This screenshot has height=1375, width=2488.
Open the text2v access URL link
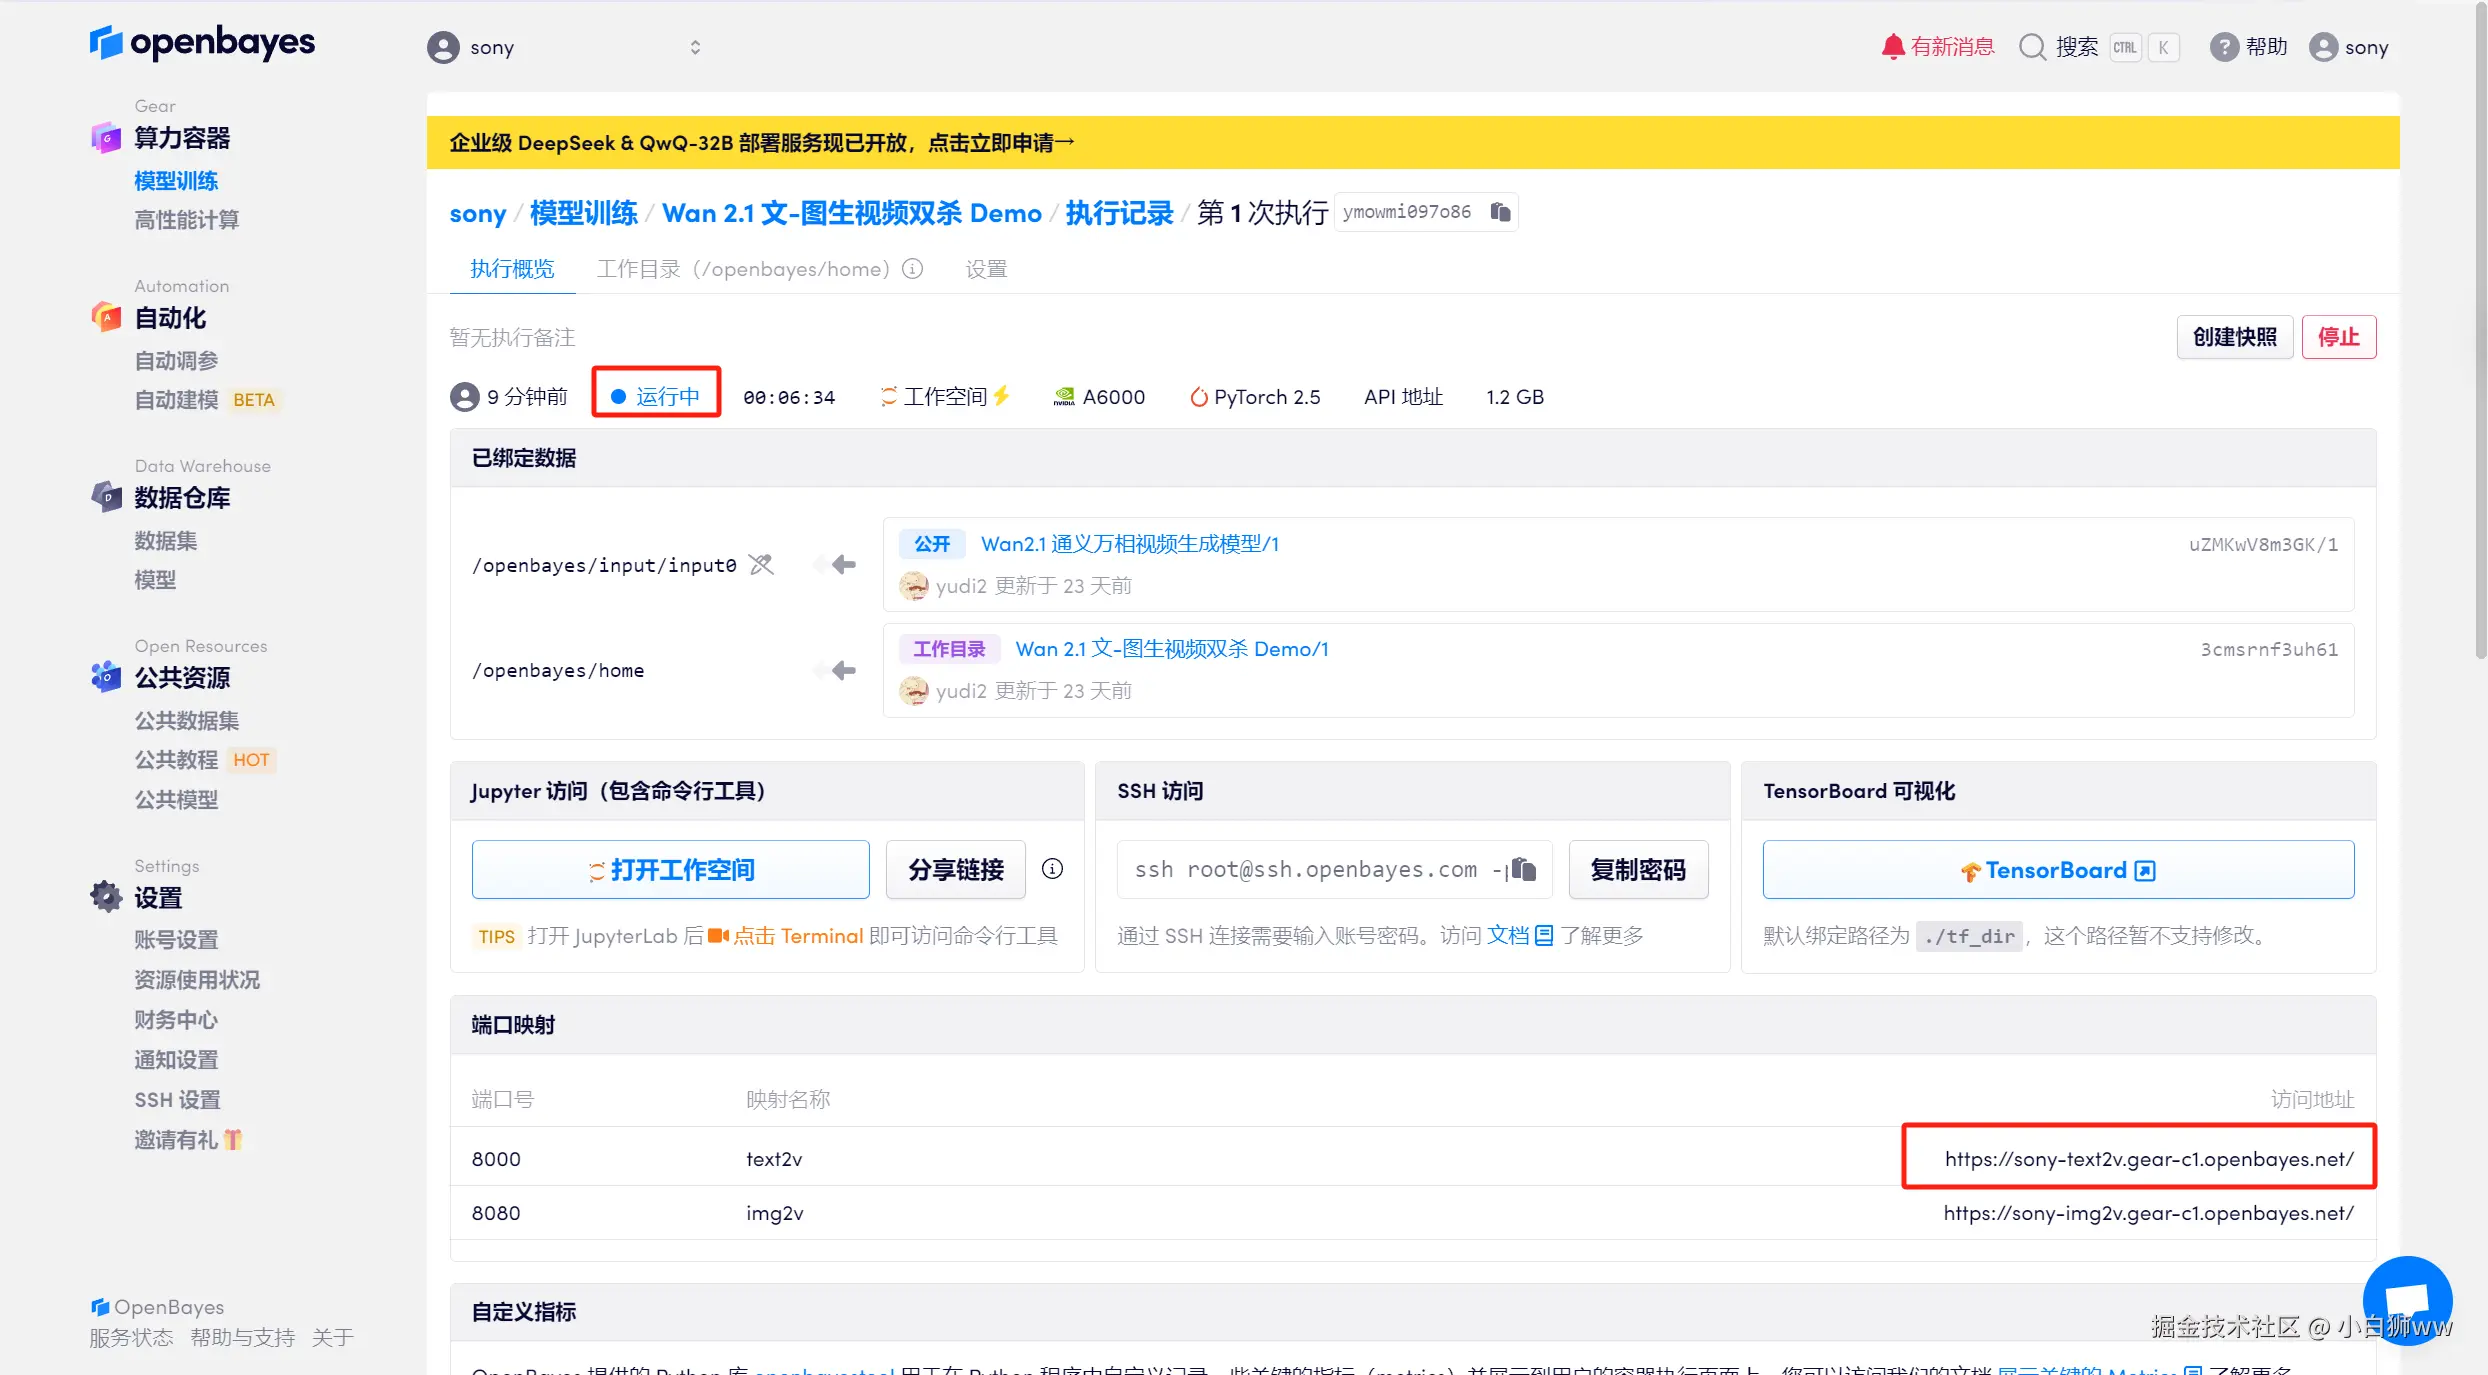pyautogui.click(x=2148, y=1159)
